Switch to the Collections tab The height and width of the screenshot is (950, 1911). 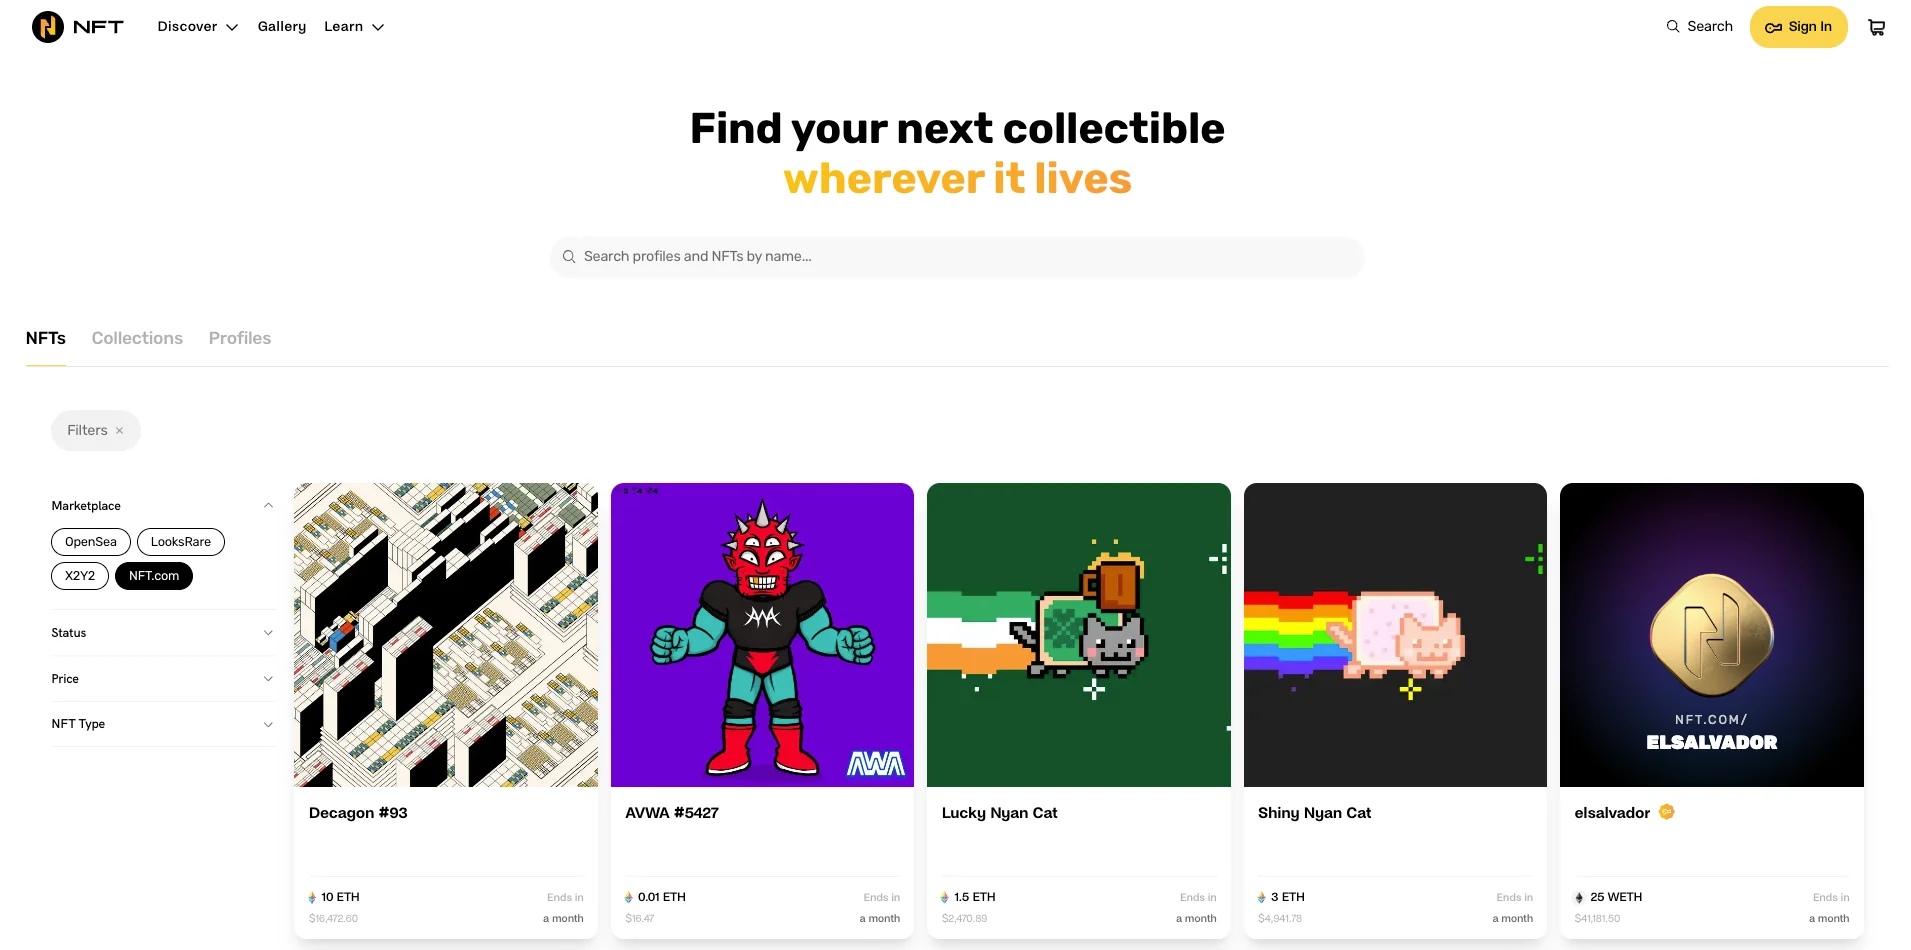tap(137, 338)
